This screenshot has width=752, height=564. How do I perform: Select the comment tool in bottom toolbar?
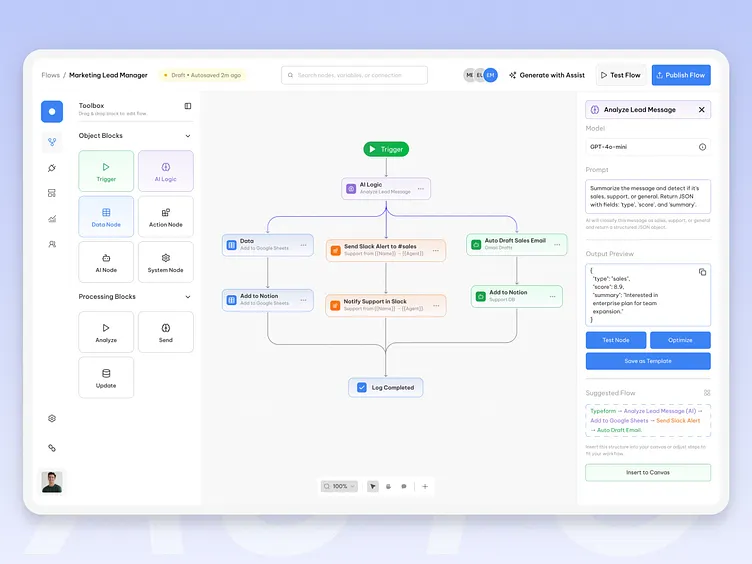404,486
